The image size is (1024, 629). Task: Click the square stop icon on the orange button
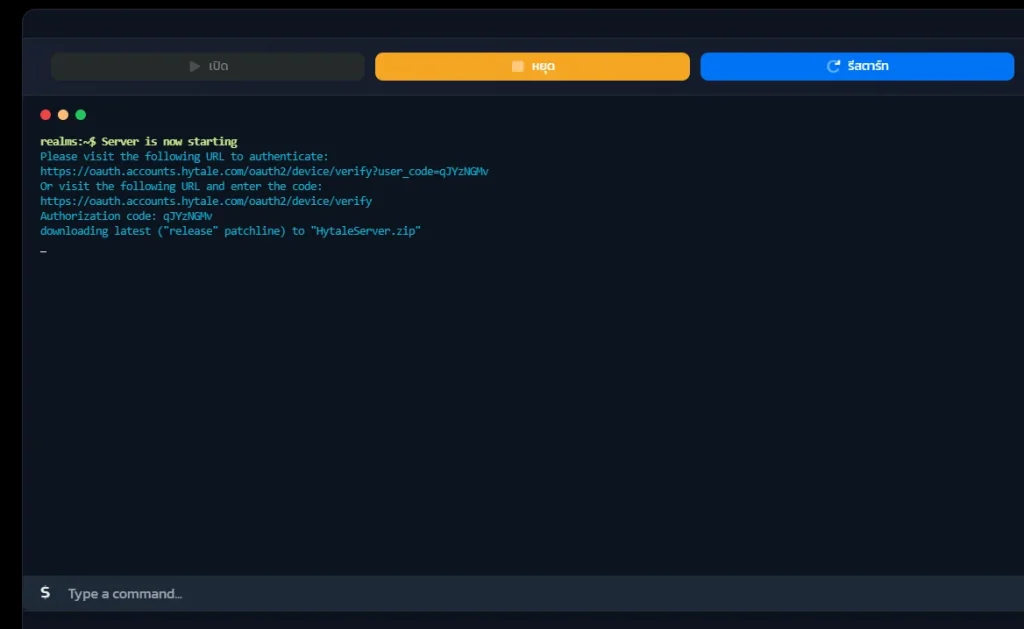(x=517, y=67)
